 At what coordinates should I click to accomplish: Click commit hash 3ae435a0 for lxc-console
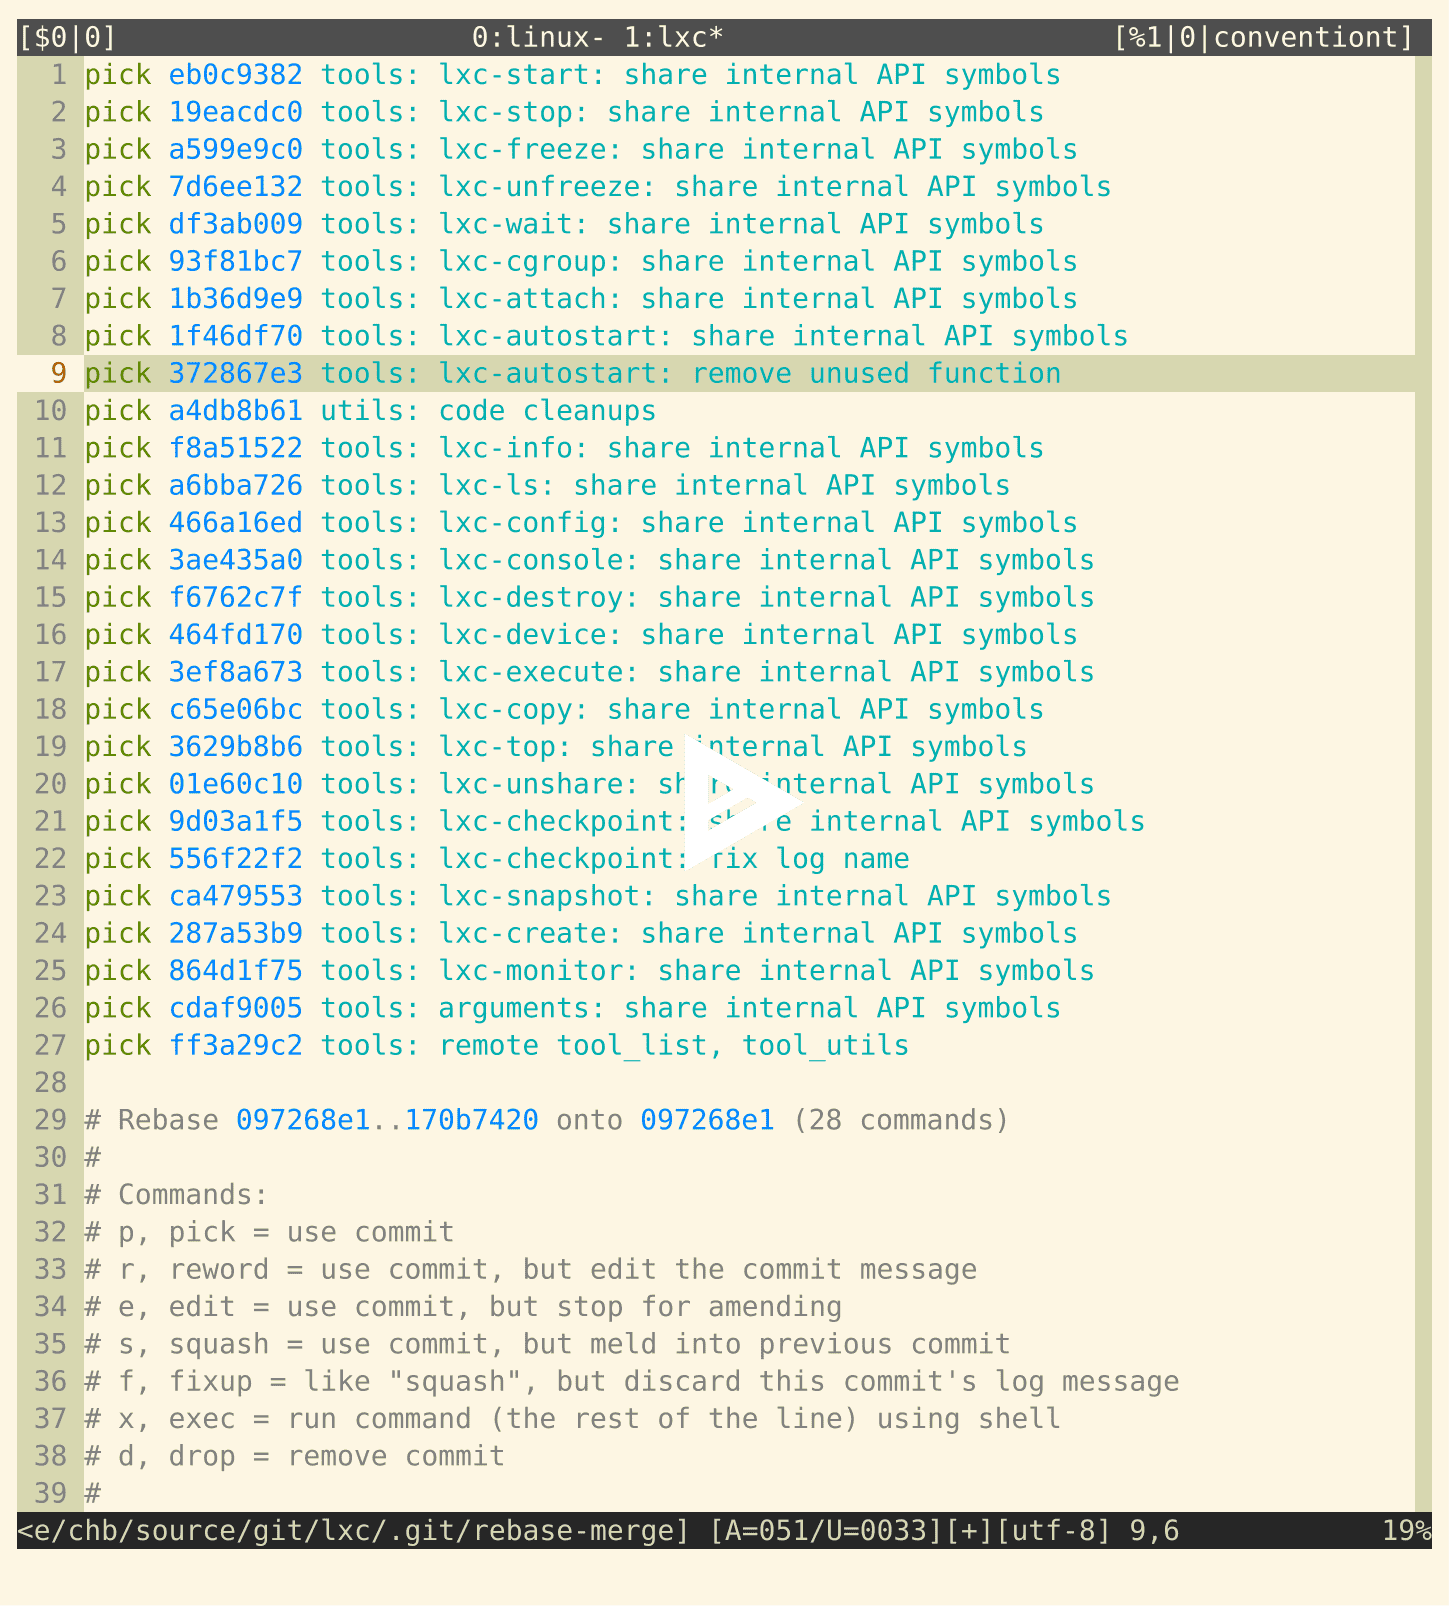235,560
